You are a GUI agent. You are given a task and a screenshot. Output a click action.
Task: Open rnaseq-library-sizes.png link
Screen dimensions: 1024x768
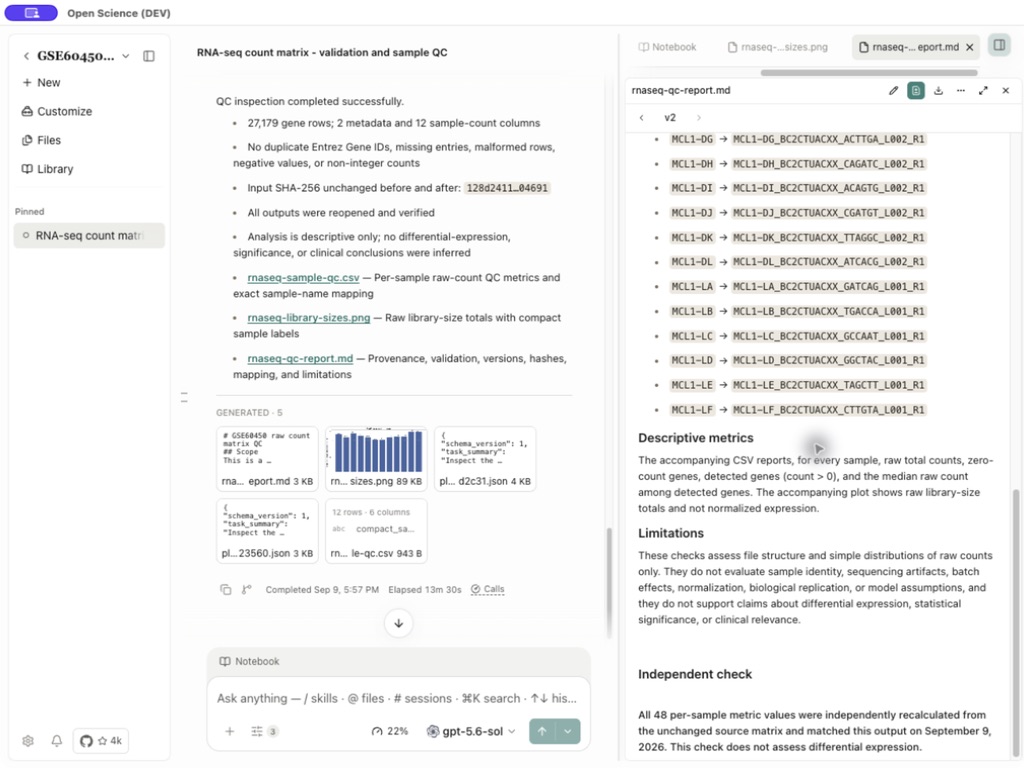click(x=308, y=318)
